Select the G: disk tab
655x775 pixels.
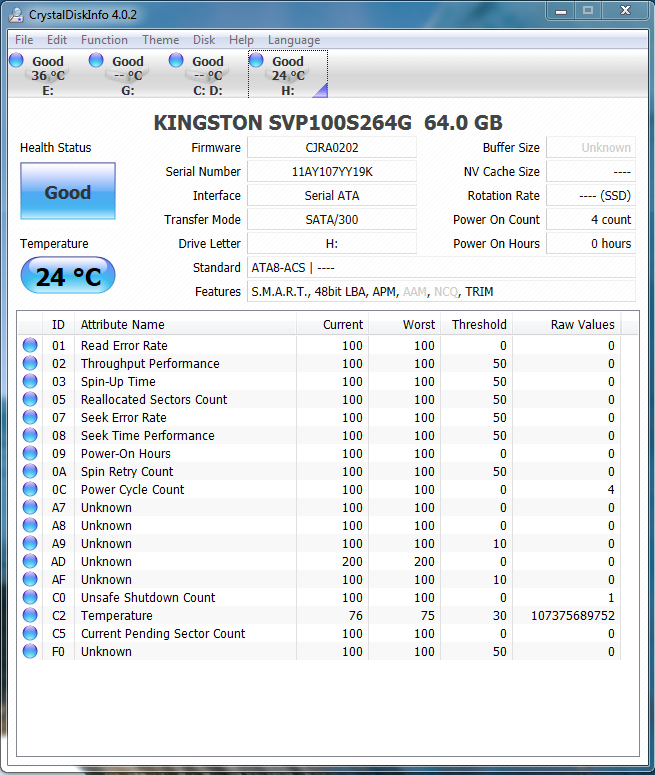coord(128,75)
